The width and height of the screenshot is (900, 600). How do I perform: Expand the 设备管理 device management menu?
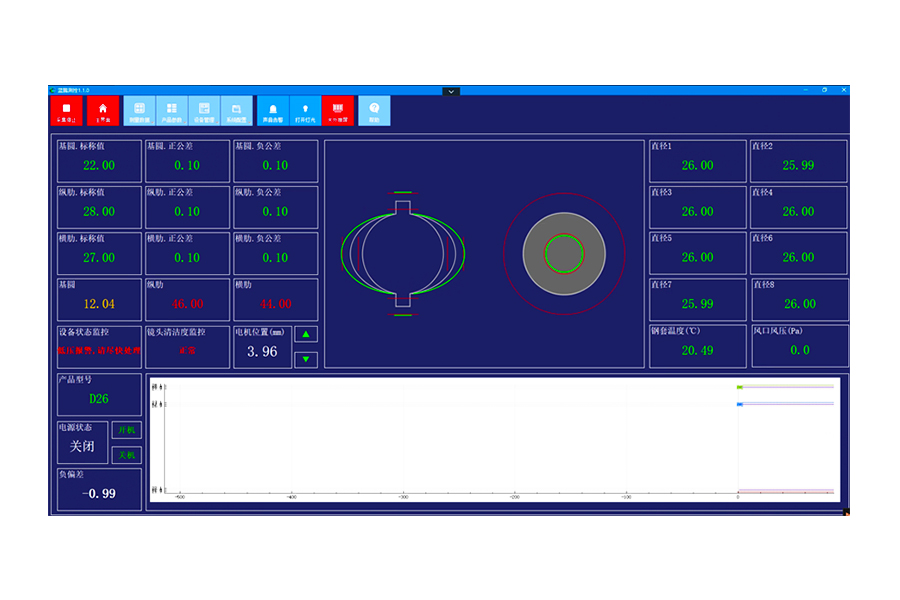(x=204, y=111)
